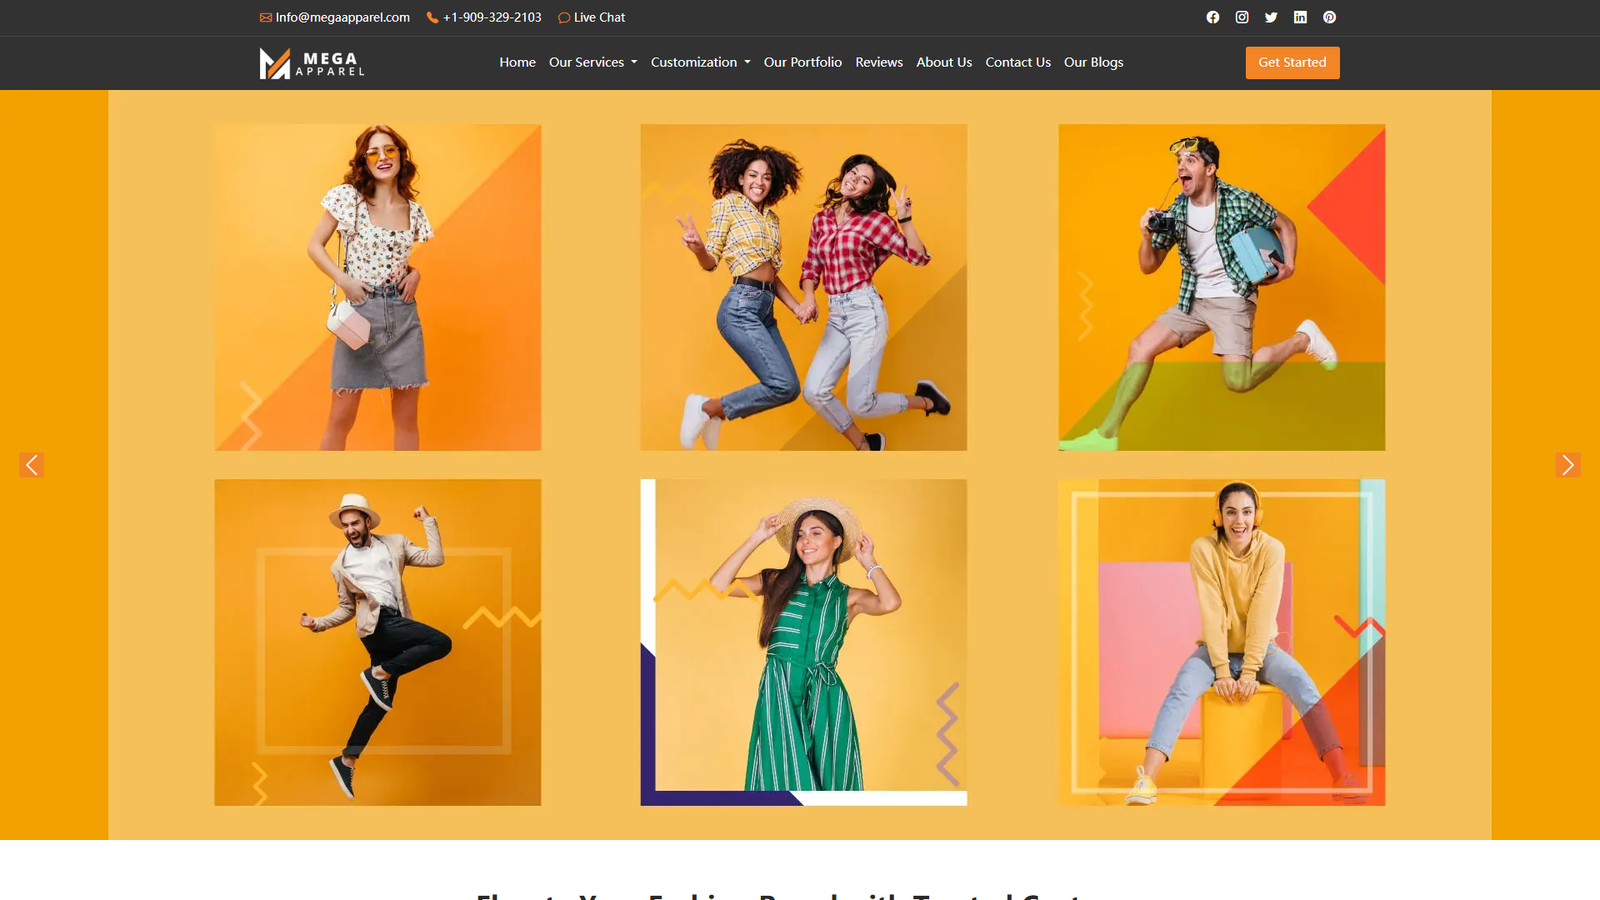Open the Twitter social icon

tap(1271, 17)
